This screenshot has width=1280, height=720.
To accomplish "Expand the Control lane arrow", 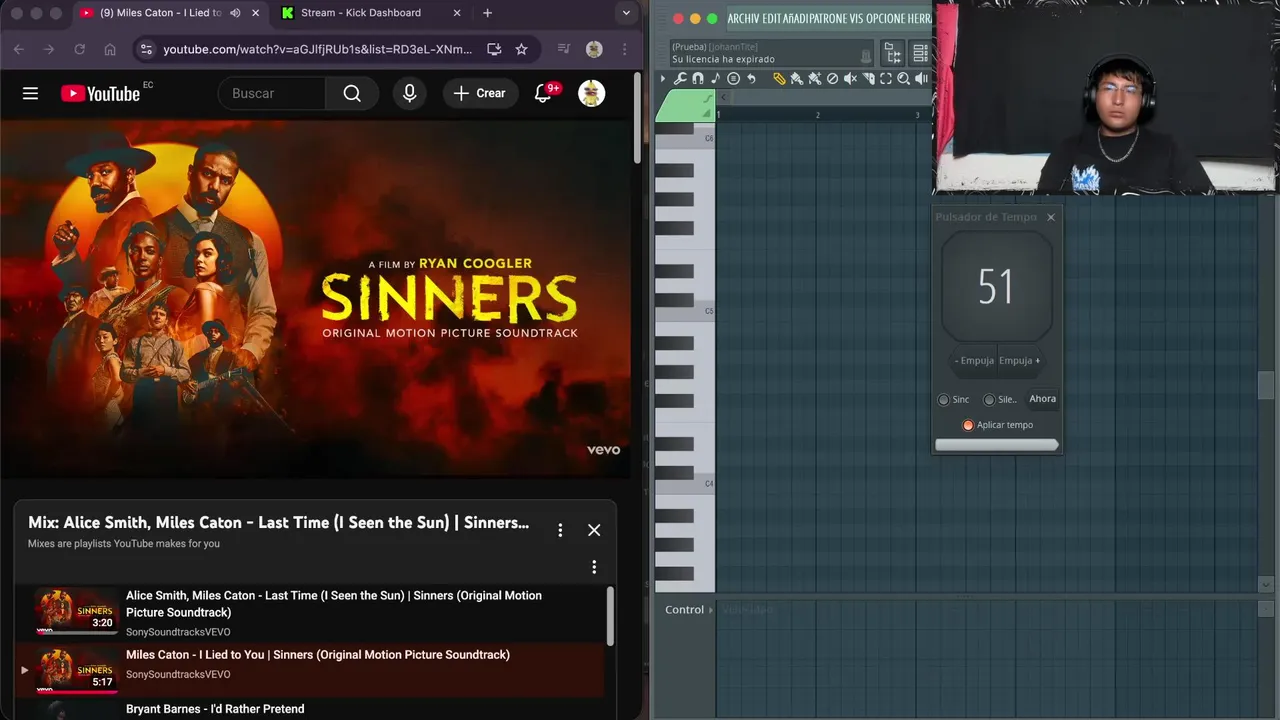I will tap(711, 610).
